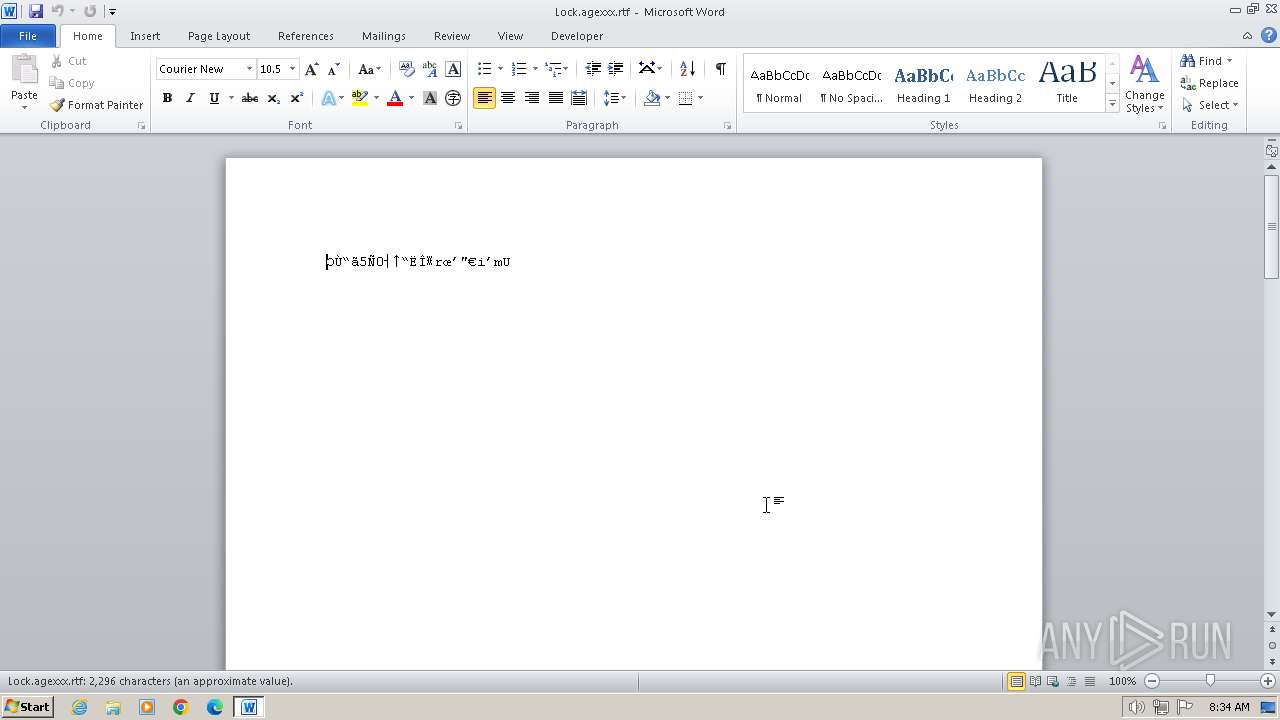Open the Select dropdown
The image size is (1280, 720).
[1210, 105]
